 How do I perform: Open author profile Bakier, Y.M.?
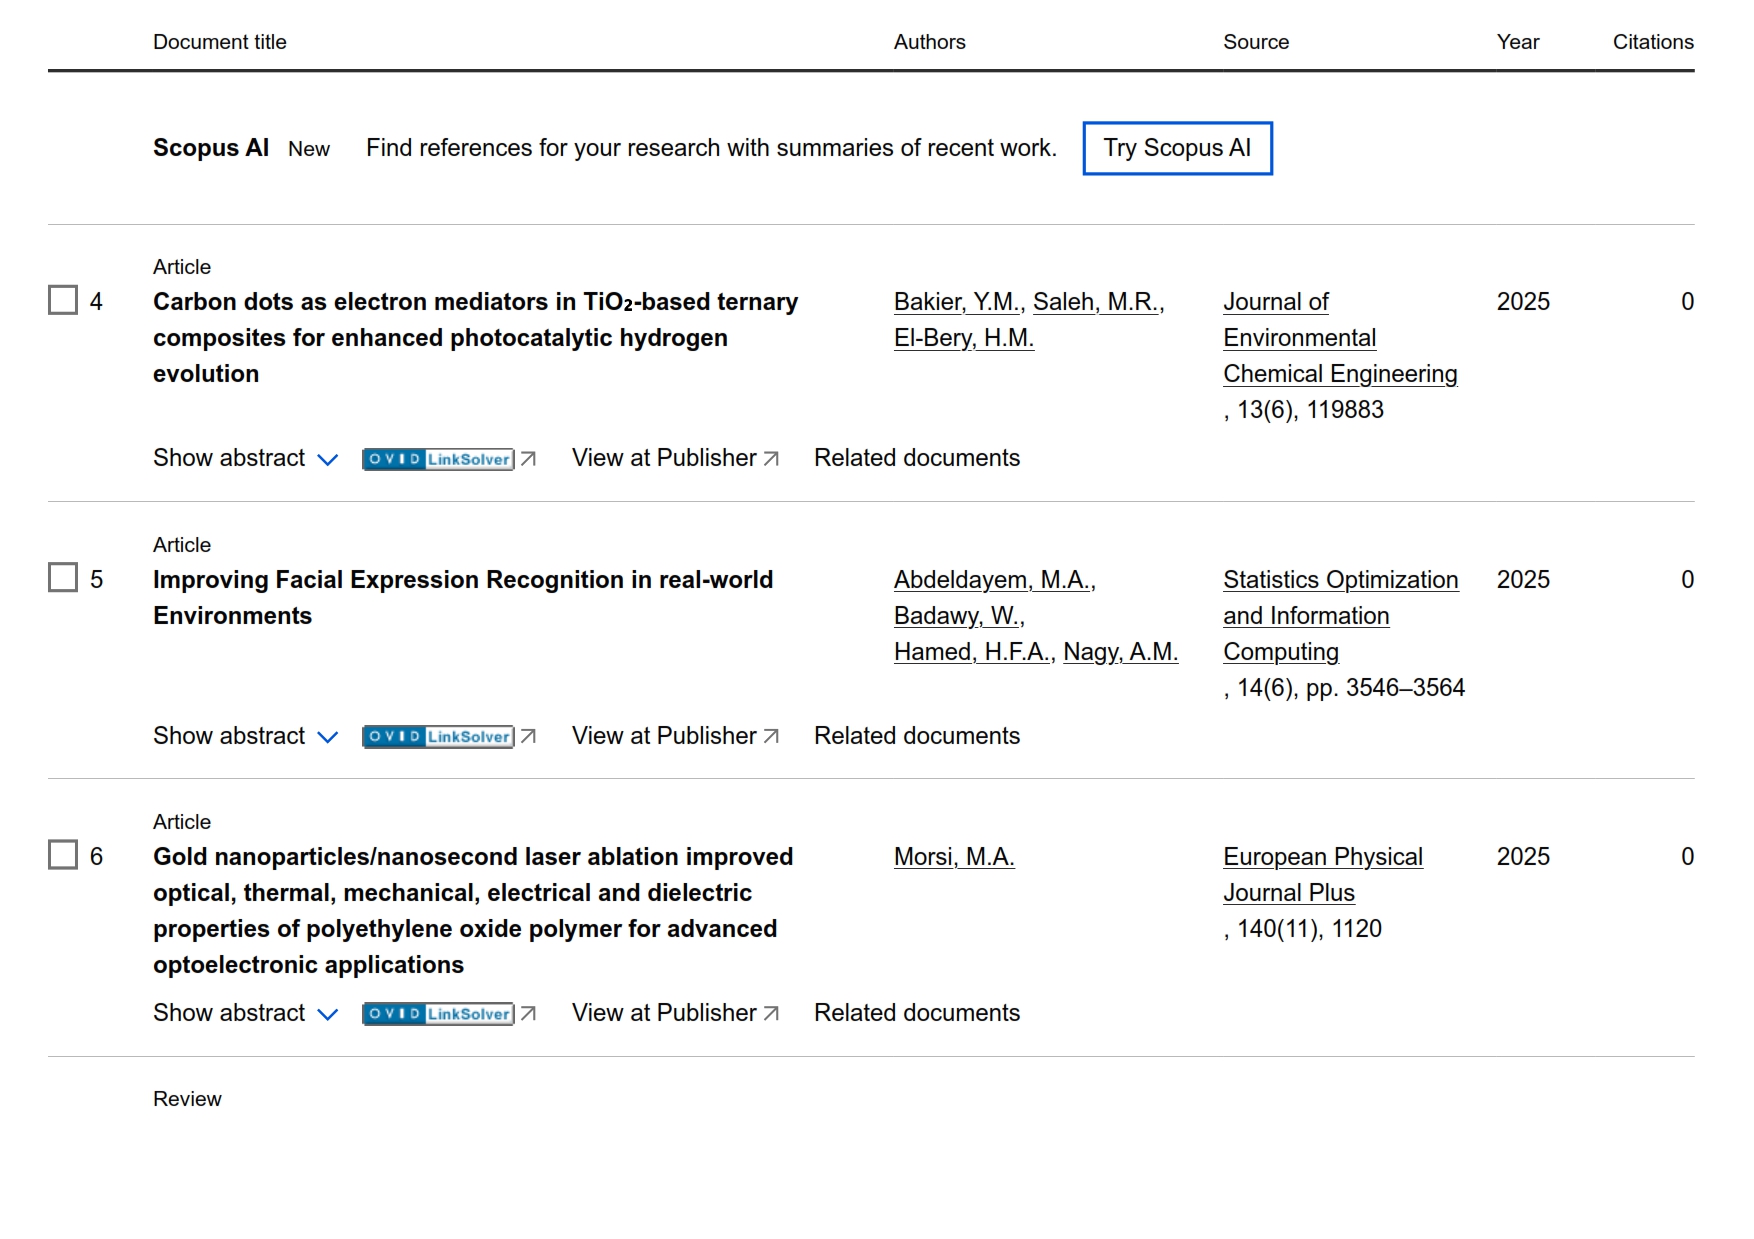[956, 302]
